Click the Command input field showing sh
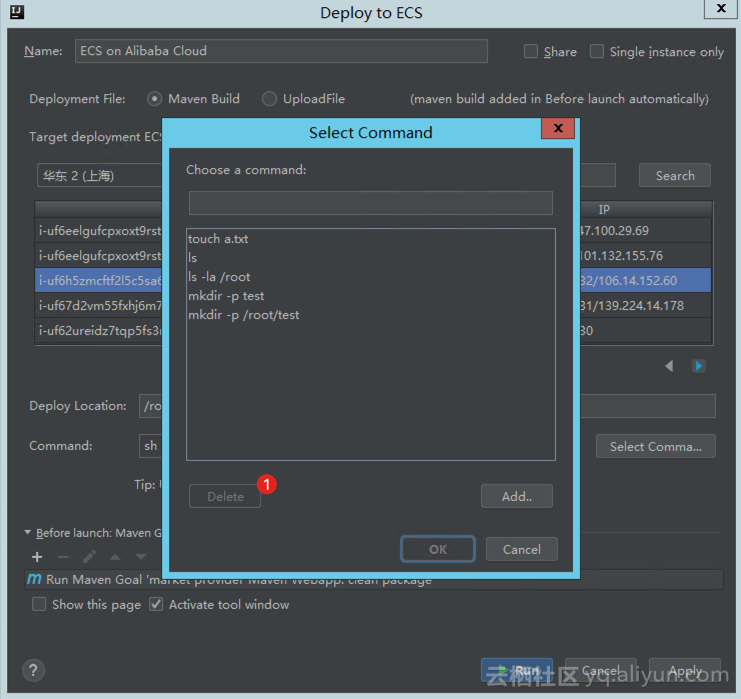Image resolution: width=741 pixels, height=699 pixels. click(x=150, y=446)
